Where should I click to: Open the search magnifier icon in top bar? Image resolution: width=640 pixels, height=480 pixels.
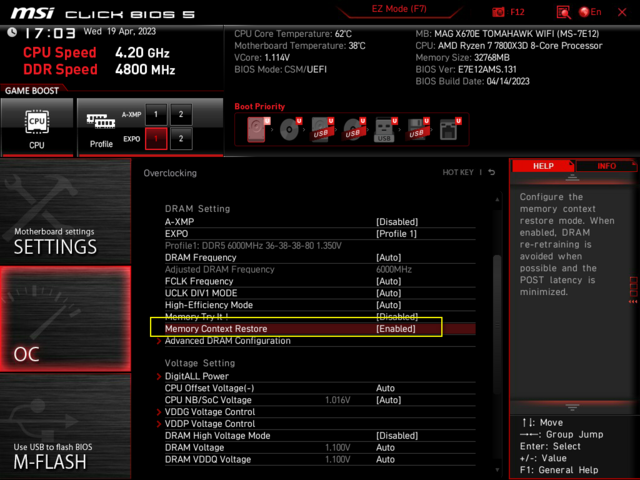coord(564,12)
